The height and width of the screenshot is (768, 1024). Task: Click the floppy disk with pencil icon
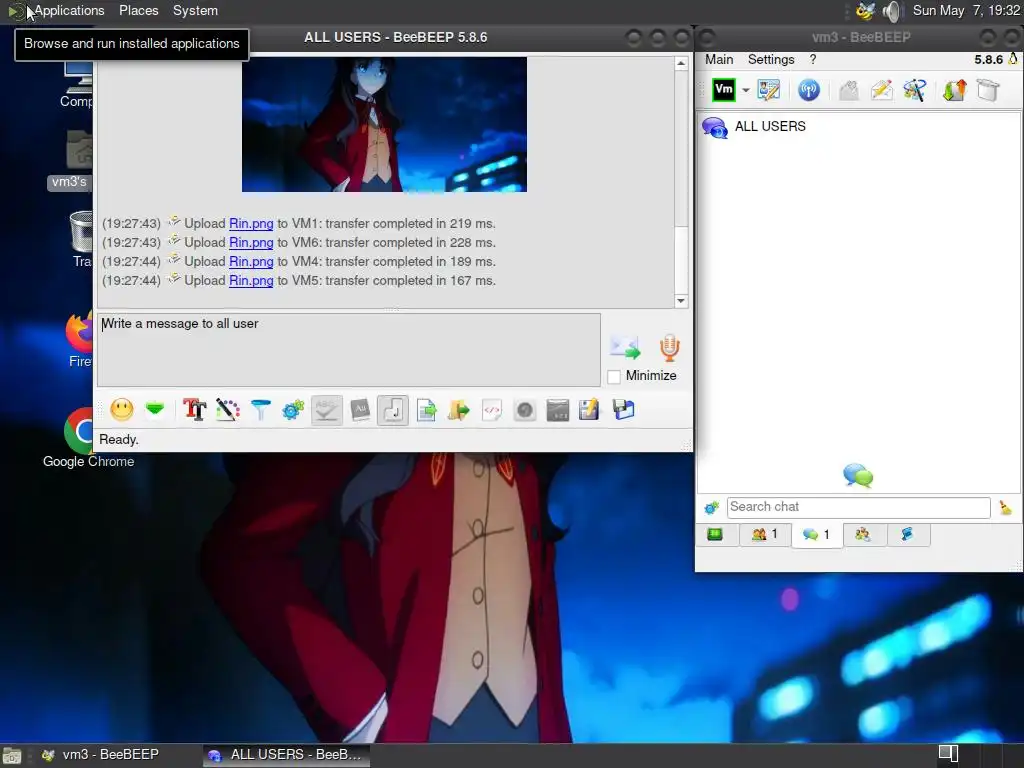[589, 410]
